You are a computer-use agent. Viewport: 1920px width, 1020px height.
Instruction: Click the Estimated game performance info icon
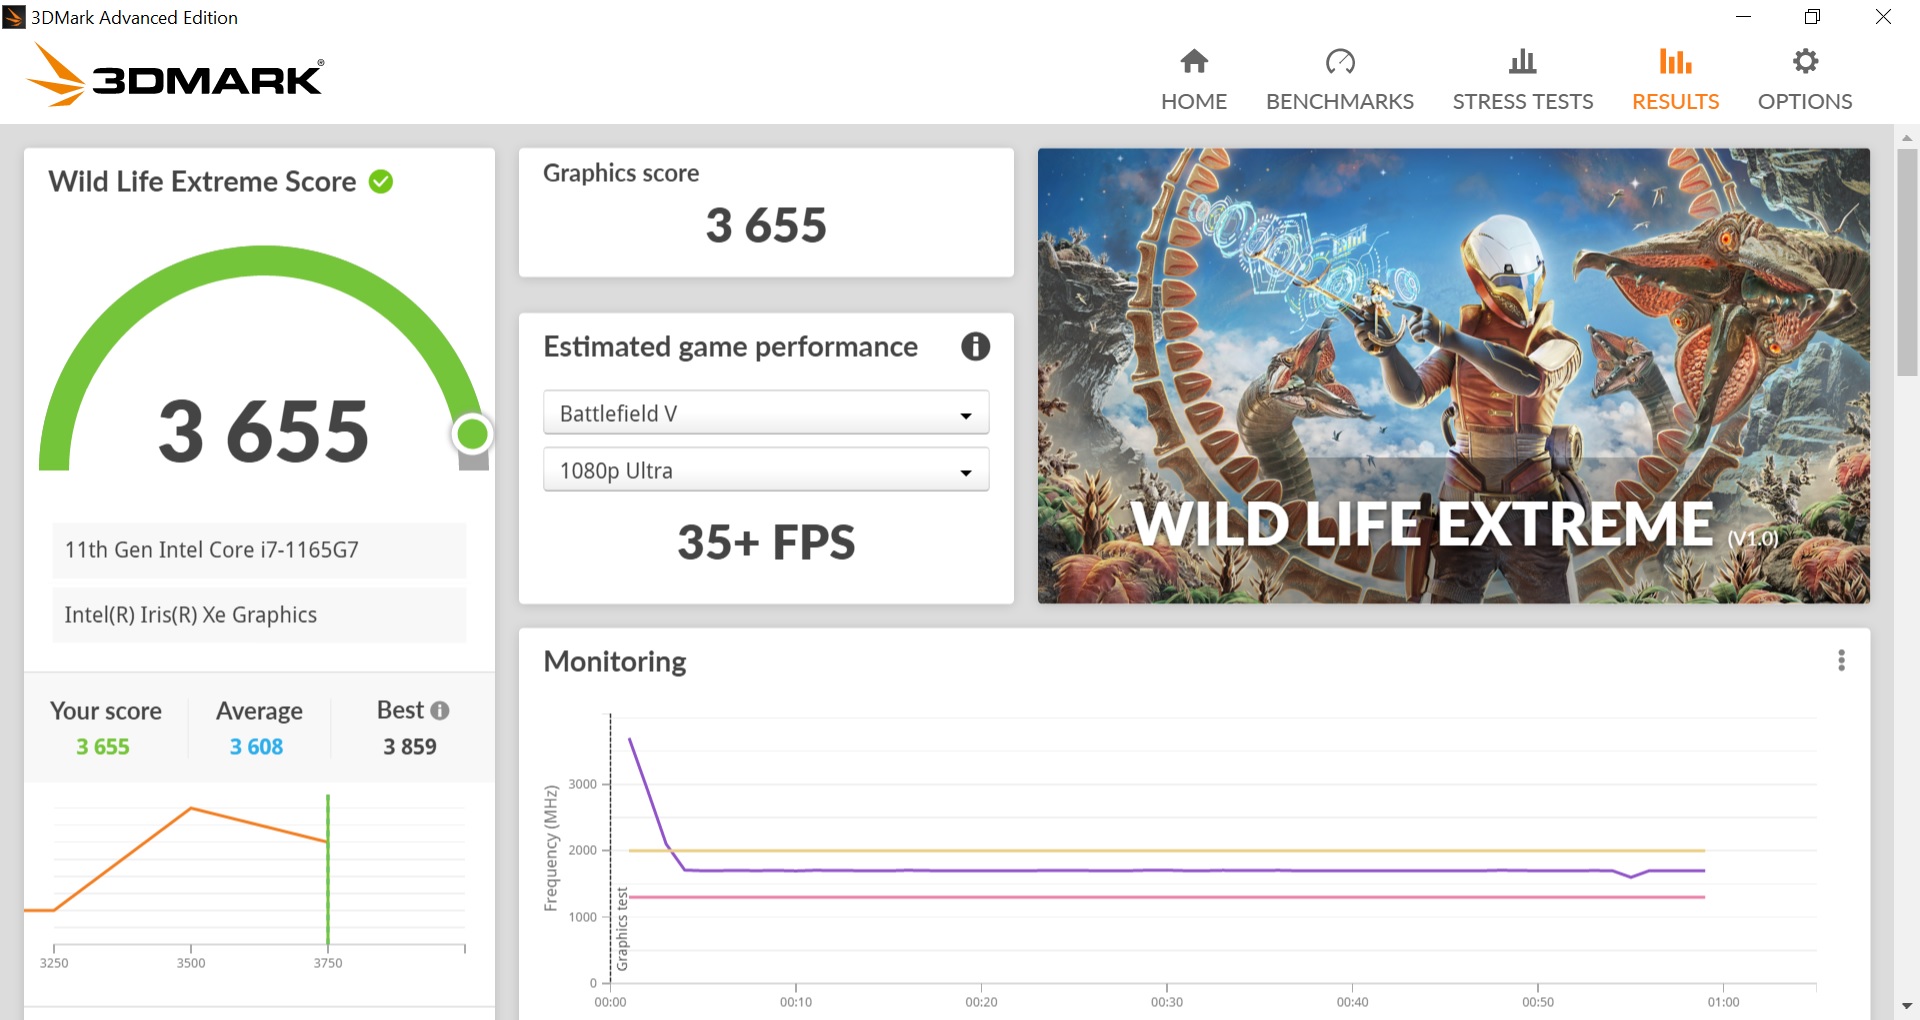click(x=975, y=346)
